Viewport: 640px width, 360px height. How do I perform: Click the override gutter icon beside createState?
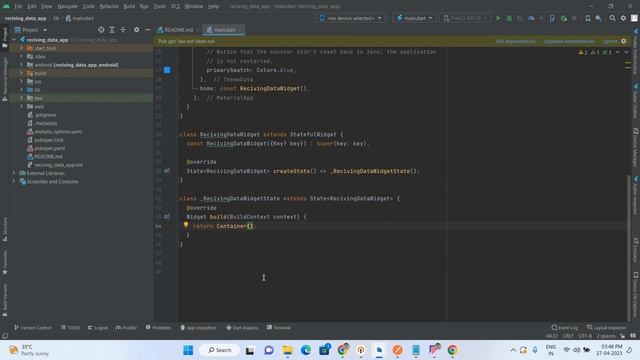click(x=167, y=171)
